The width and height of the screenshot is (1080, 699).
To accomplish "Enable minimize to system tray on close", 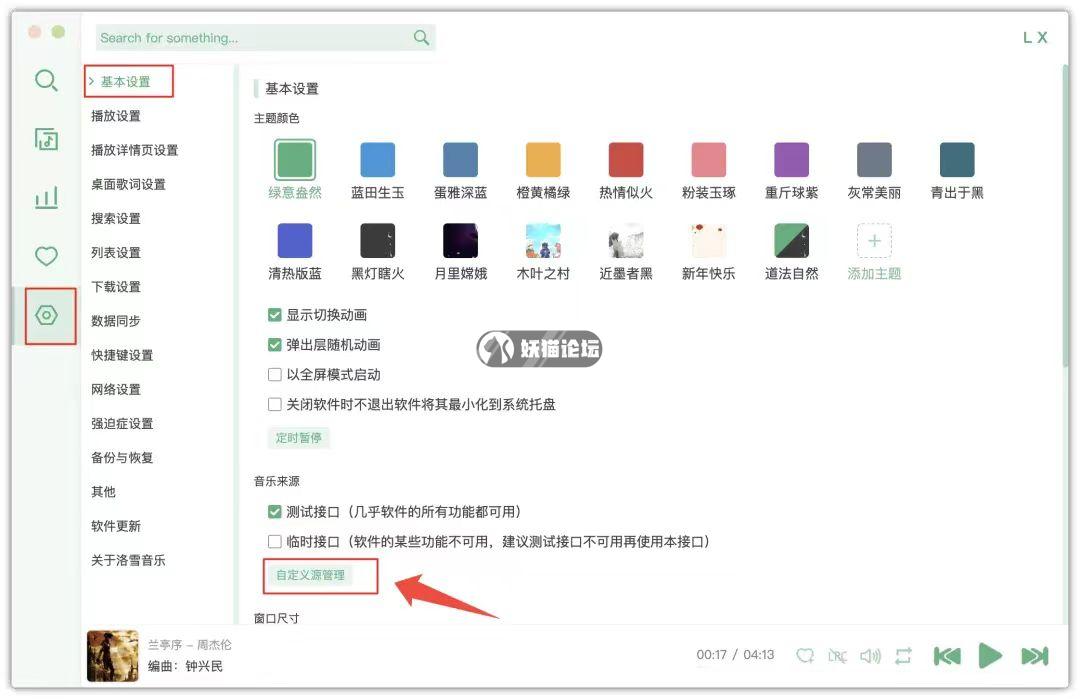I will coord(275,404).
